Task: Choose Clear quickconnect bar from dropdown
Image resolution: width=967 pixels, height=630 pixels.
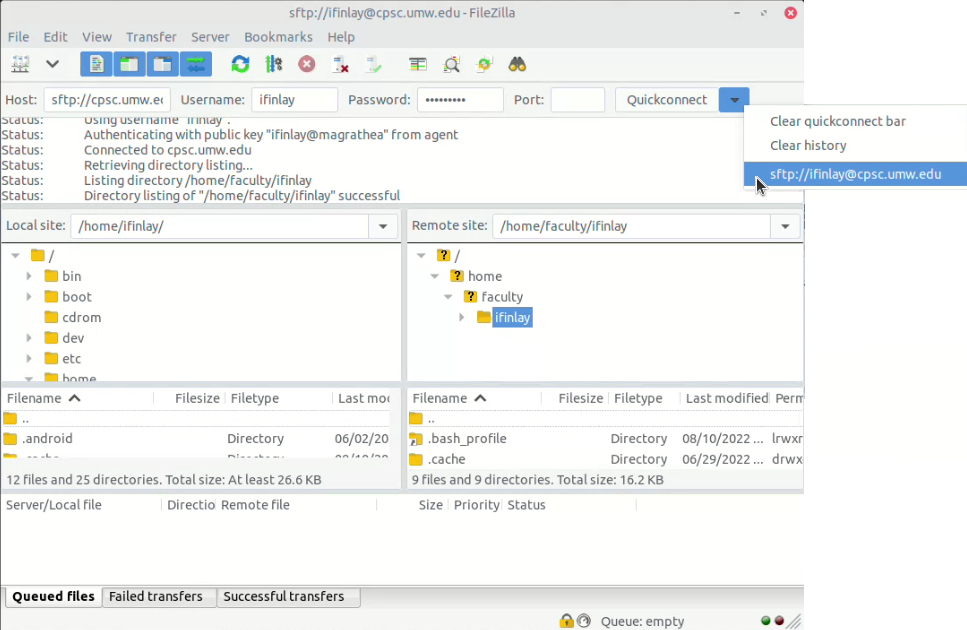Action: click(x=855, y=121)
